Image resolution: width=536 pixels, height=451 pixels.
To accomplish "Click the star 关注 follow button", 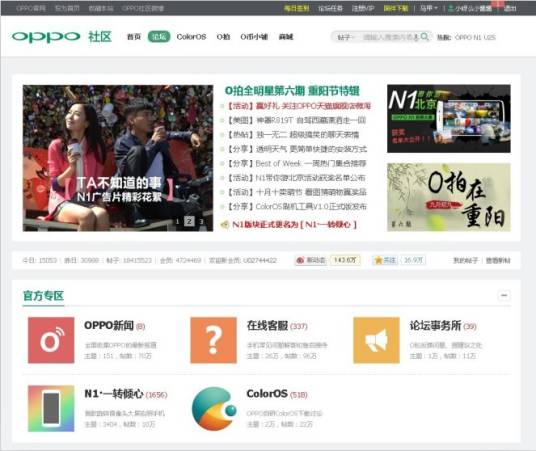I will [x=385, y=260].
